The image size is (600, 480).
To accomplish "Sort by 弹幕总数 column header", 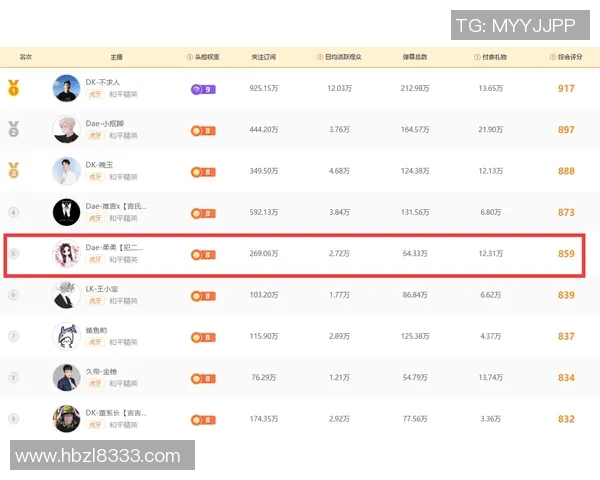I will (x=415, y=57).
